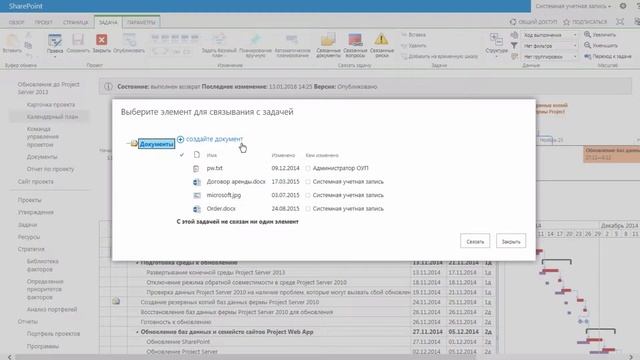Screen dimensions: 640x360
Task: Select the Планирование вручную pin icon
Action: (x=256, y=40)
